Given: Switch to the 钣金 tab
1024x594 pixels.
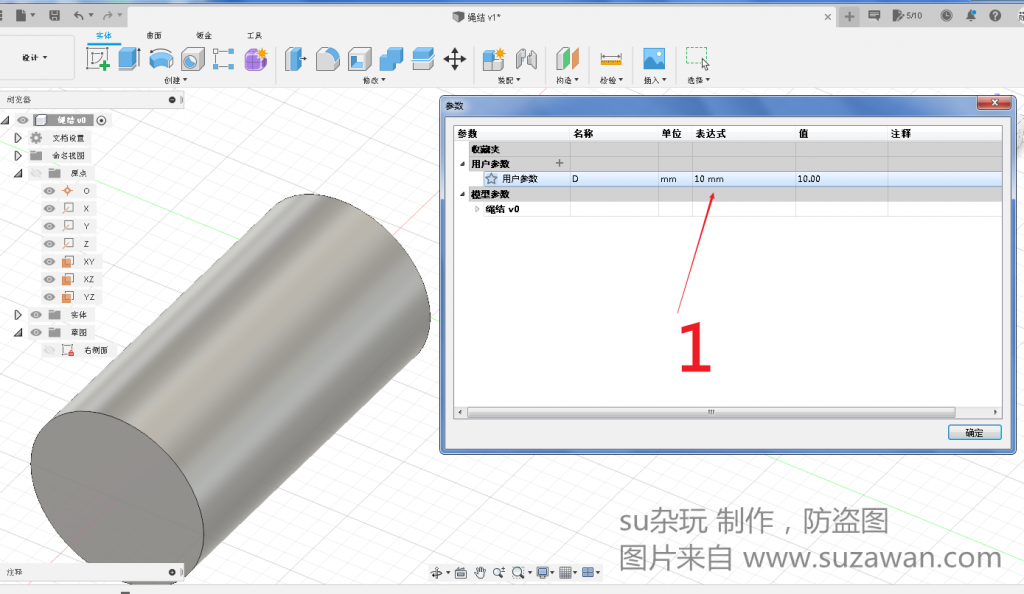Looking at the screenshot, I should [x=204, y=36].
